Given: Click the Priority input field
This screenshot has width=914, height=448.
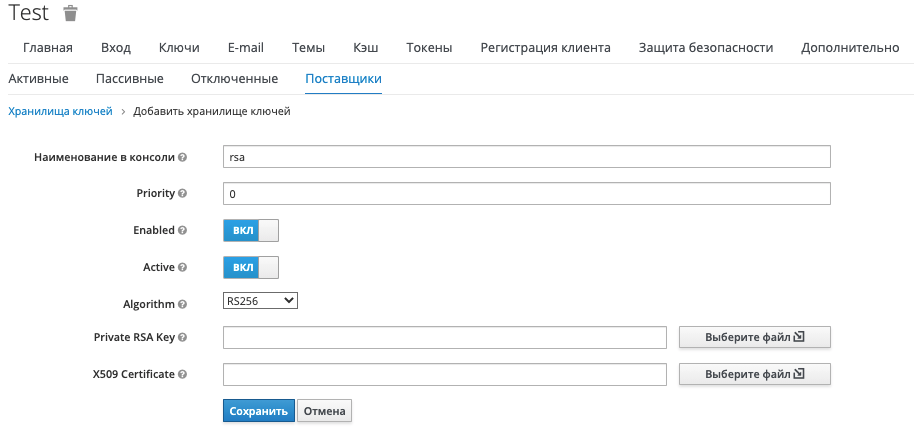Looking at the screenshot, I should pyautogui.click(x=526, y=193).
